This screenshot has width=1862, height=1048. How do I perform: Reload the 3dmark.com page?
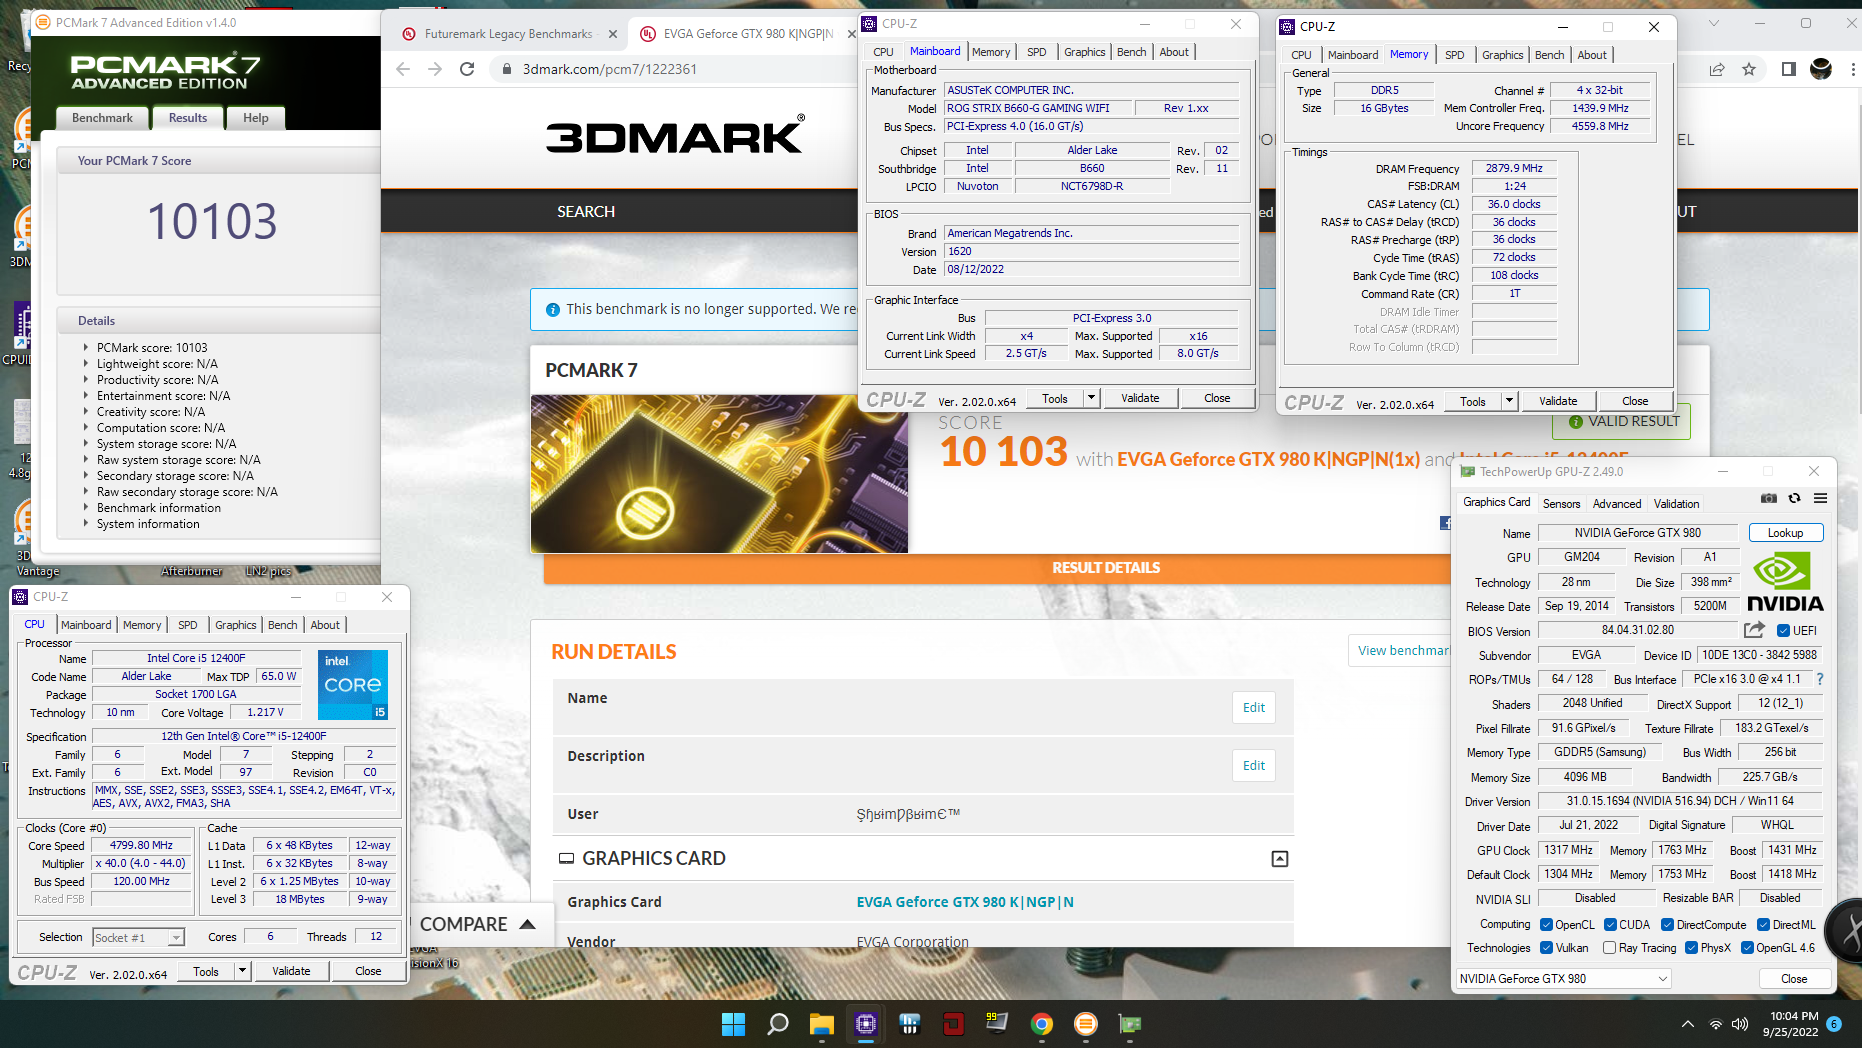(x=467, y=69)
